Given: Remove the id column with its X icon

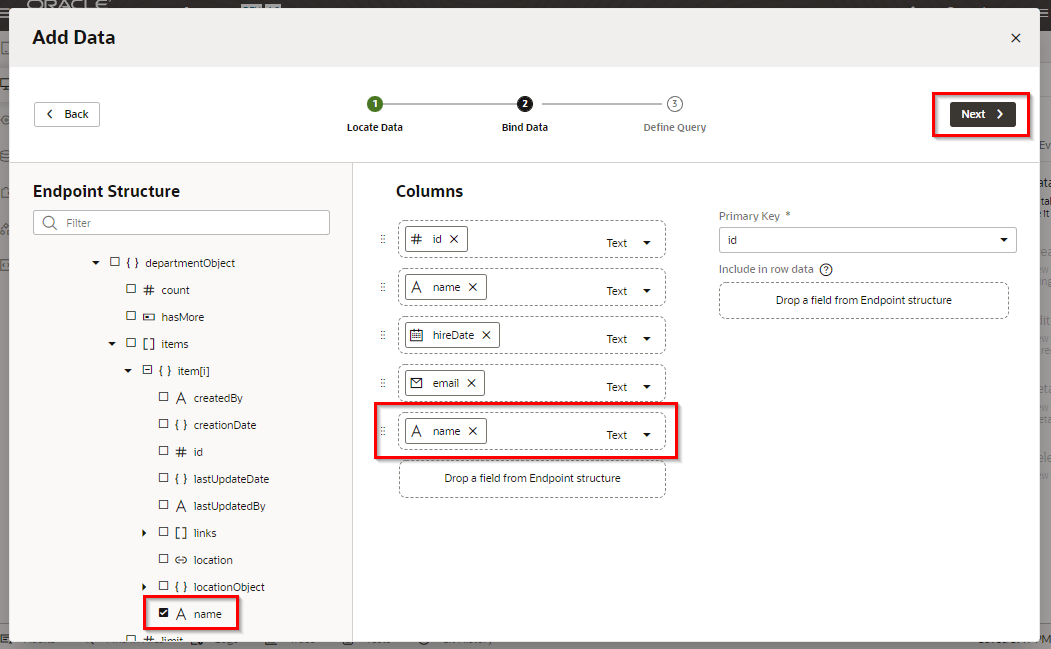Looking at the screenshot, I should 454,239.
